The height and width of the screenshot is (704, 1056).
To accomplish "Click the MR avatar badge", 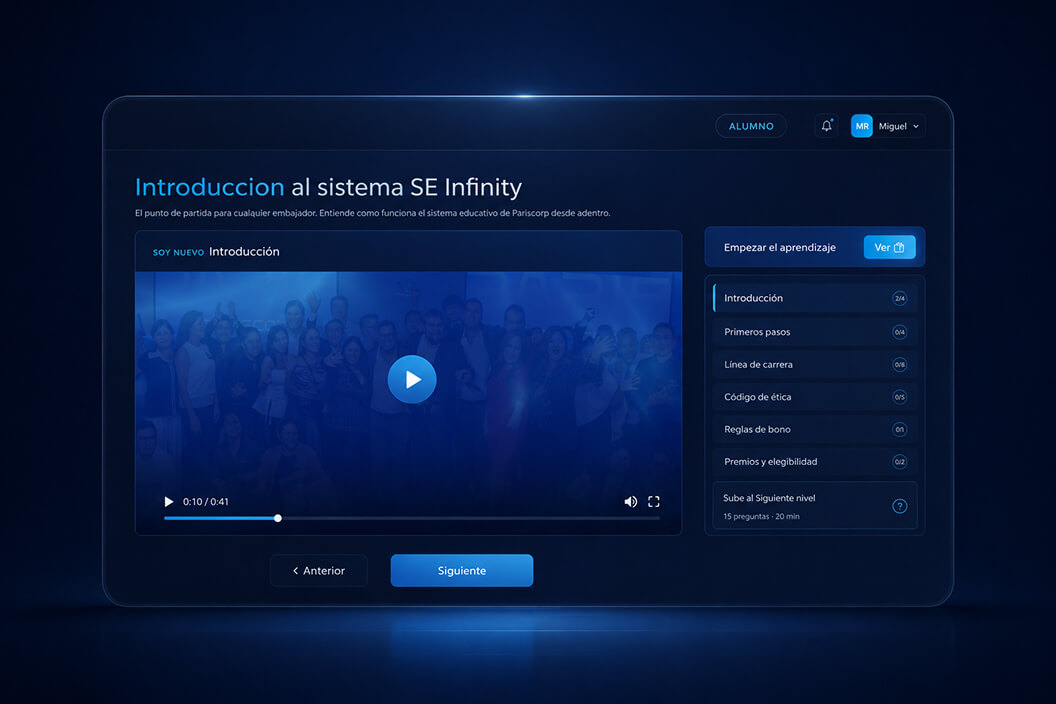I will point(861,126).
